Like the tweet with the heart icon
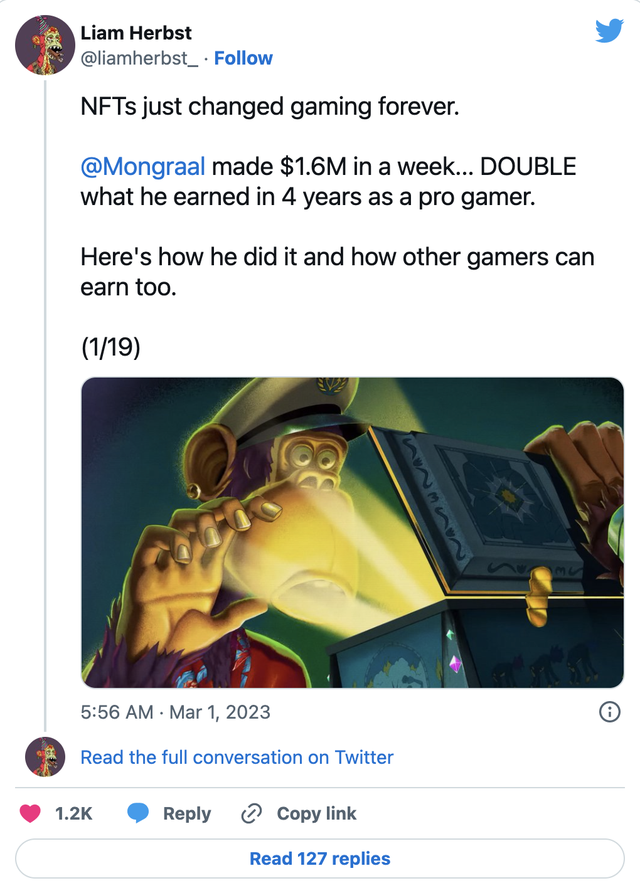This screenshot has height=893, width=640. click(31, 813)
